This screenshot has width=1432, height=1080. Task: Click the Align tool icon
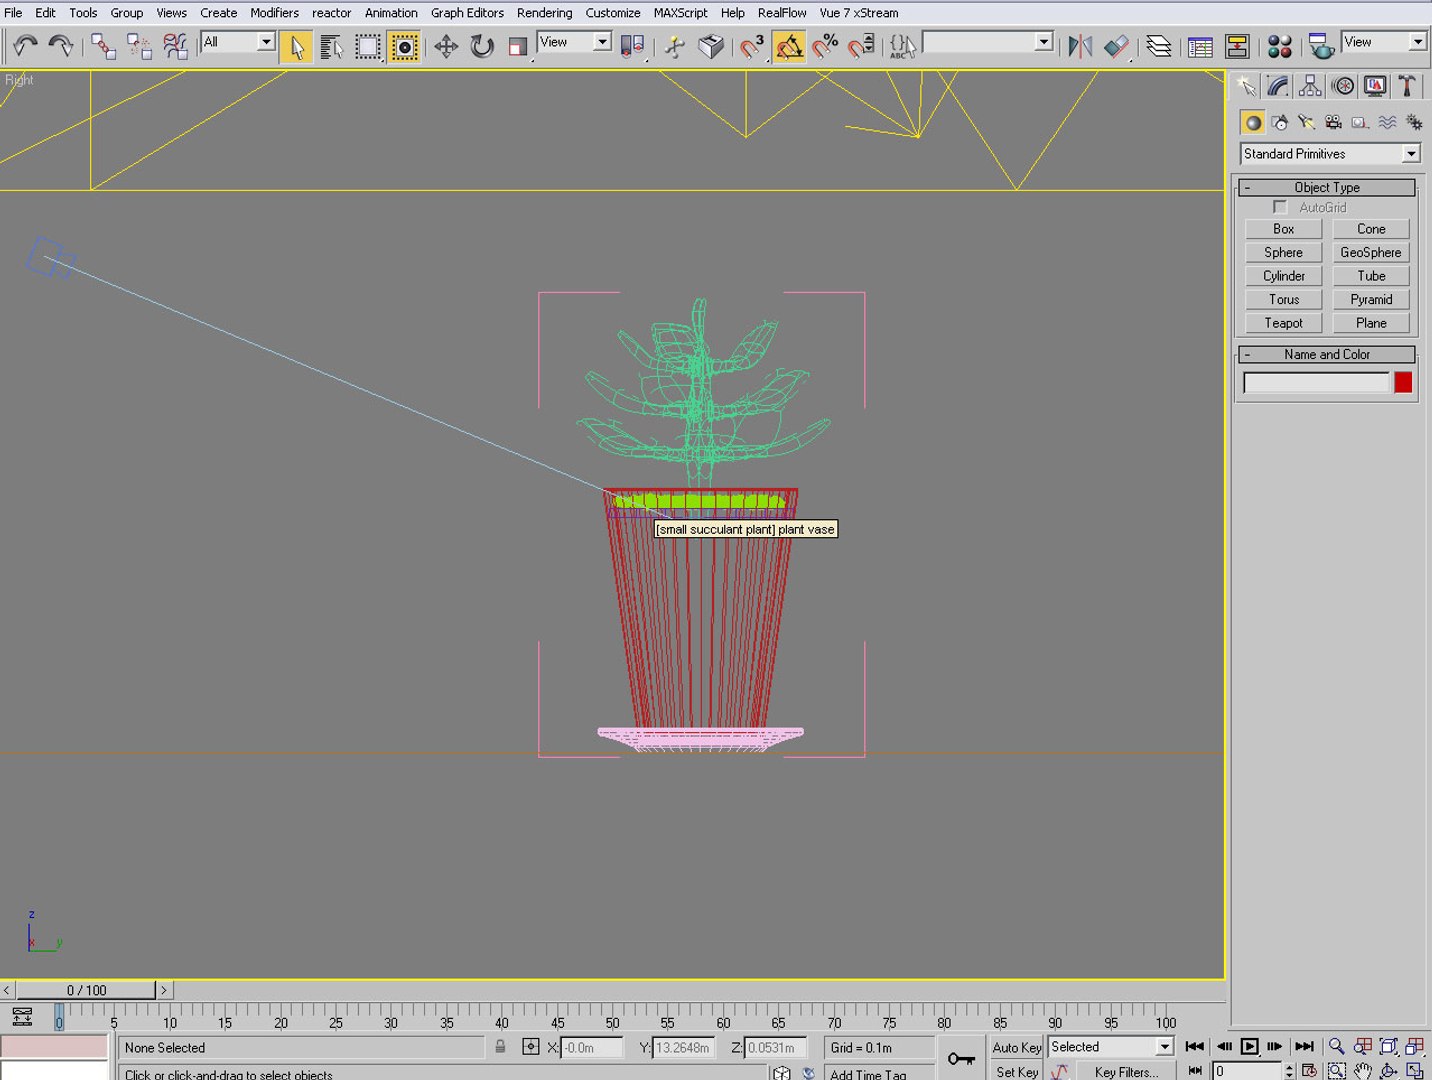click(x=1116, y=46)
